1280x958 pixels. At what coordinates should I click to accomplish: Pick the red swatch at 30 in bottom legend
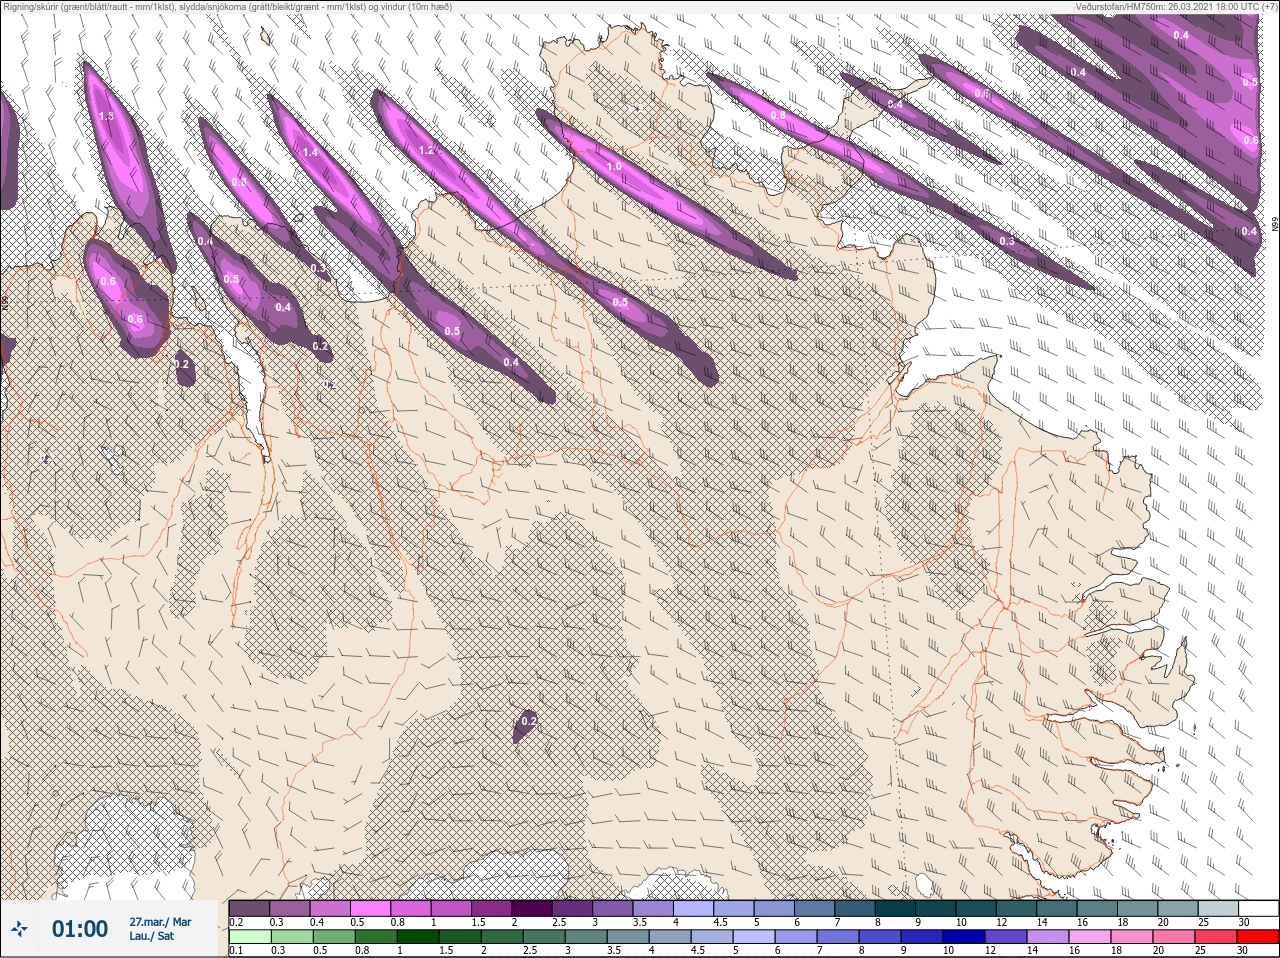[x=1258, y=937]
